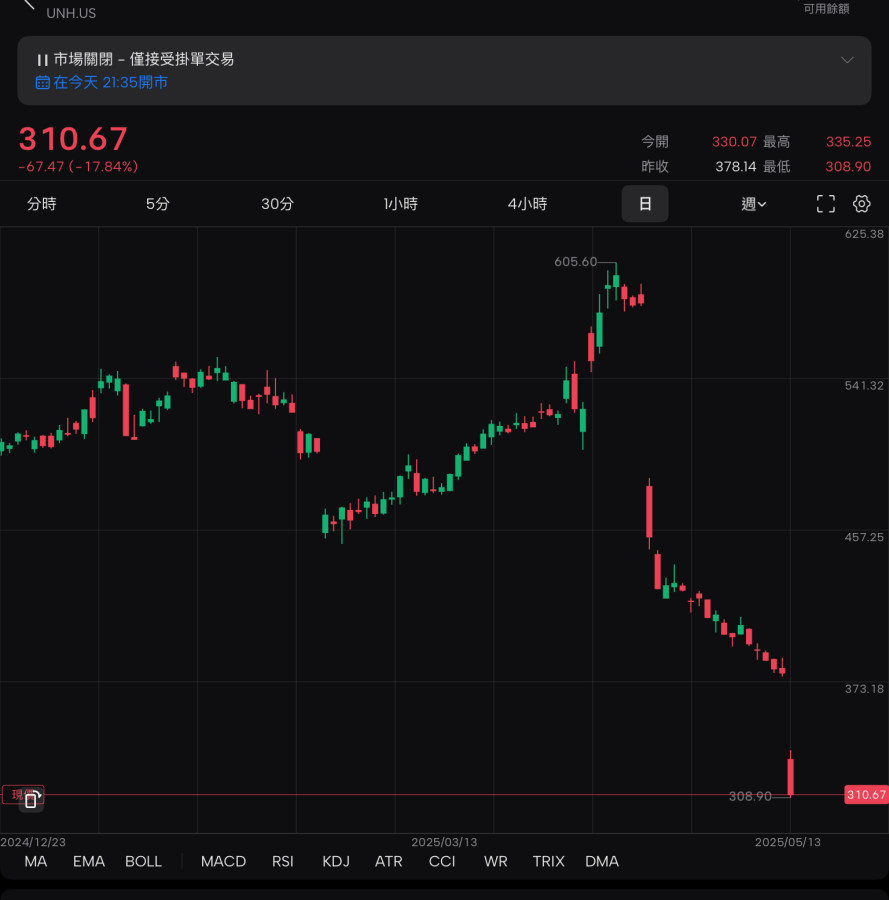Show the RSI indicator
This screenshot has width=889, height=900.
point(283,861)
